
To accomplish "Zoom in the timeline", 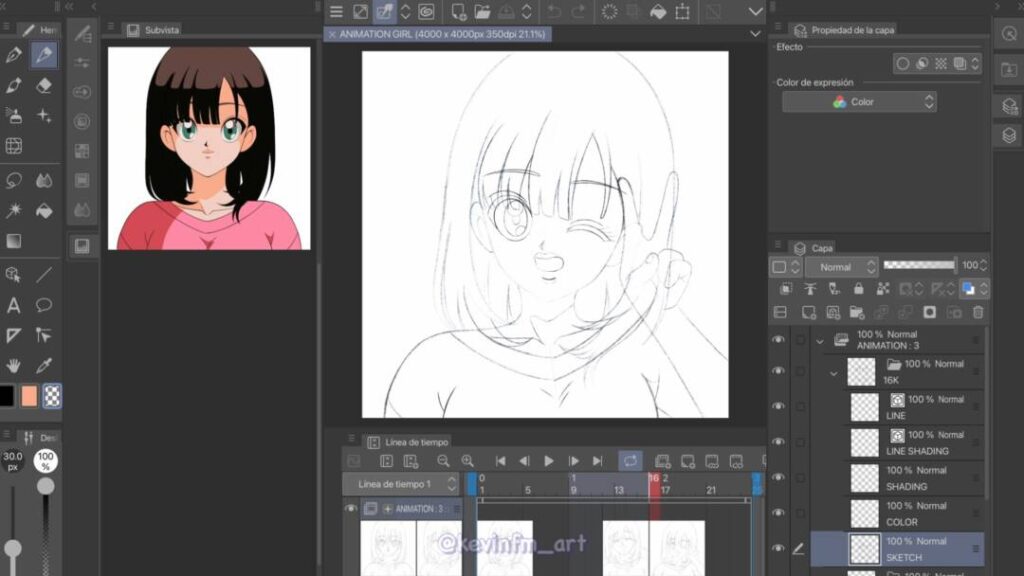I will click(x=467, y=461).
